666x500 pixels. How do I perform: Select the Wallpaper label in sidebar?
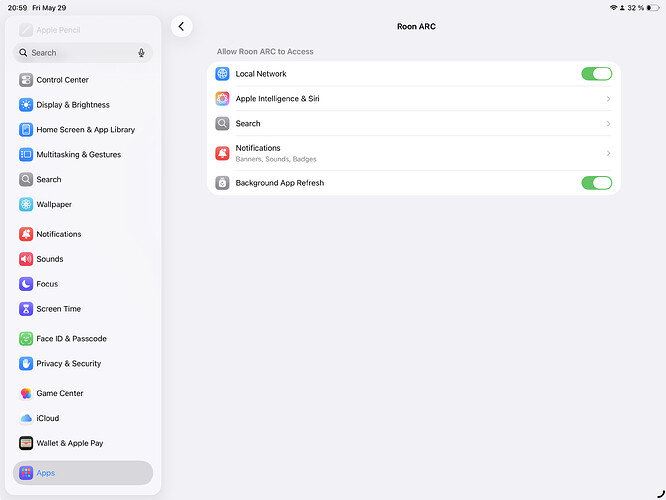pos(54,204)
